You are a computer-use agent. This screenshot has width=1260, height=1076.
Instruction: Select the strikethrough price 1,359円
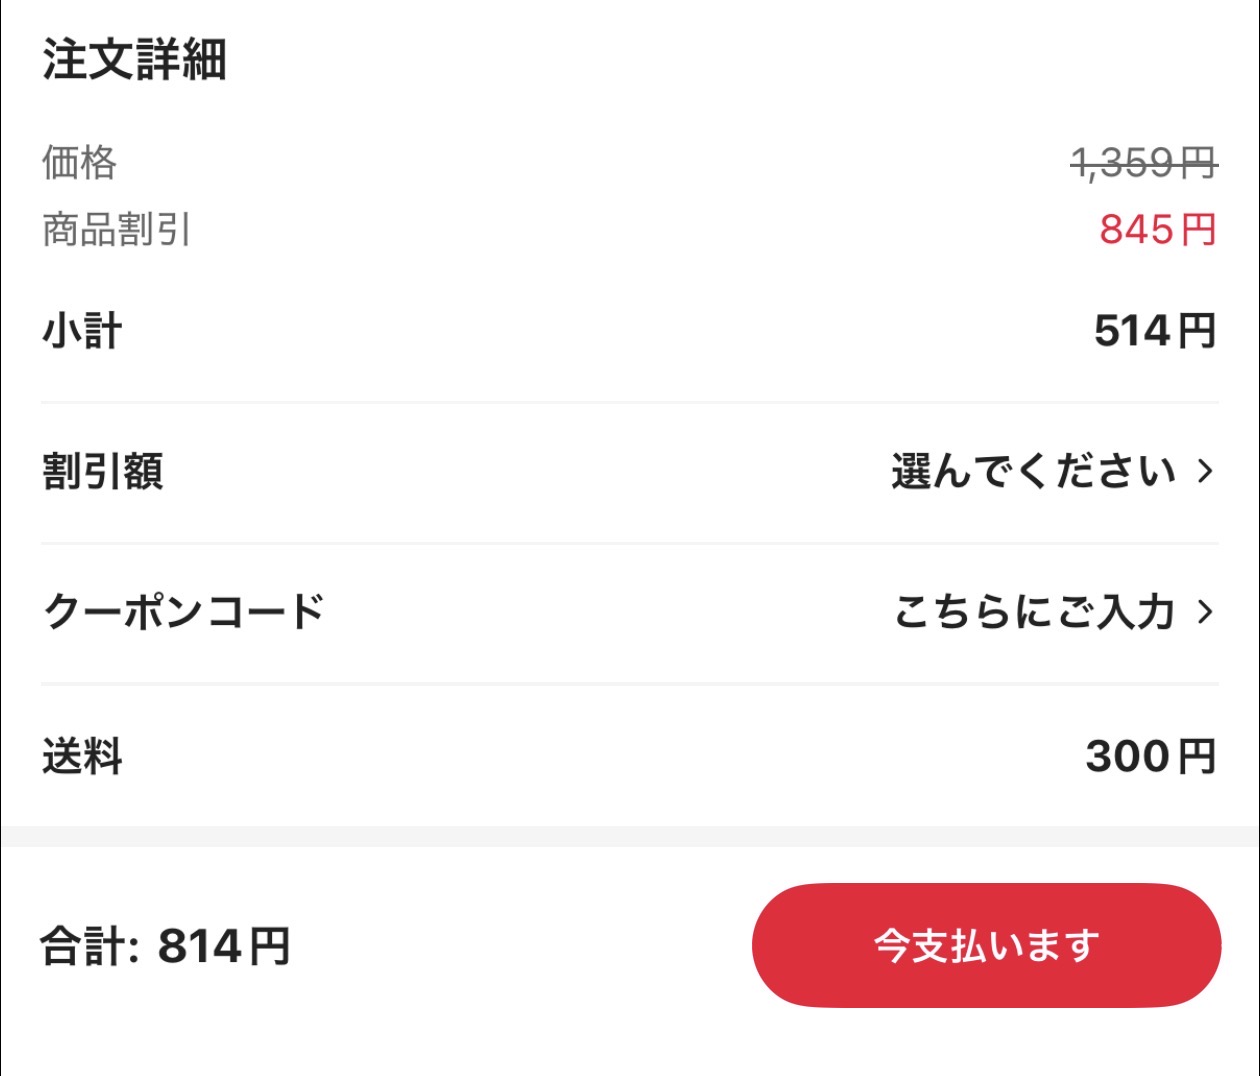pos(1143,163)
